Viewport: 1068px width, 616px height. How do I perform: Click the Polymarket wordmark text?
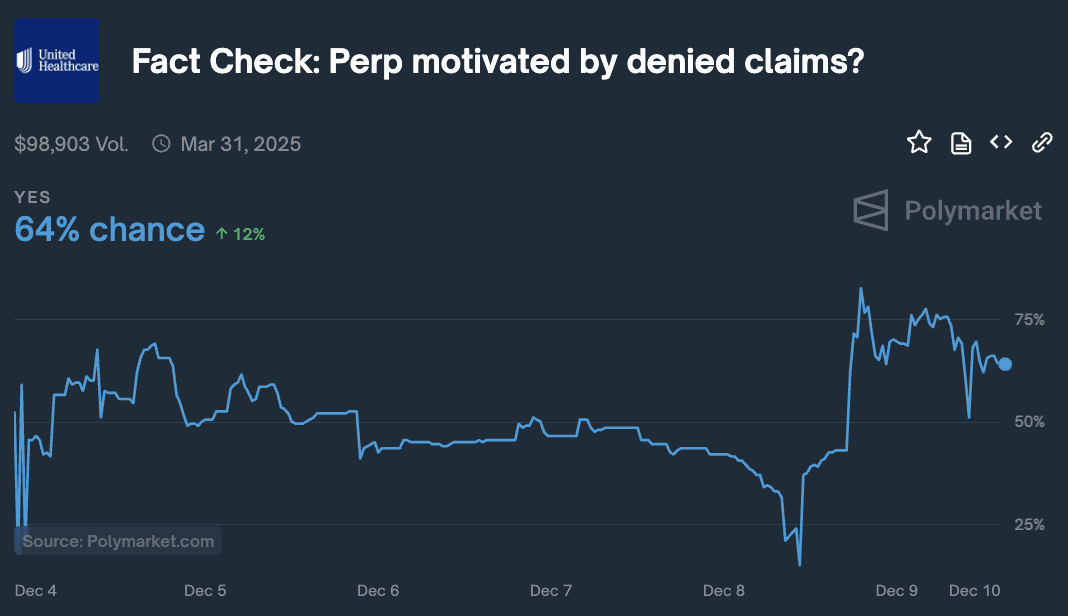tap(973, 211)
